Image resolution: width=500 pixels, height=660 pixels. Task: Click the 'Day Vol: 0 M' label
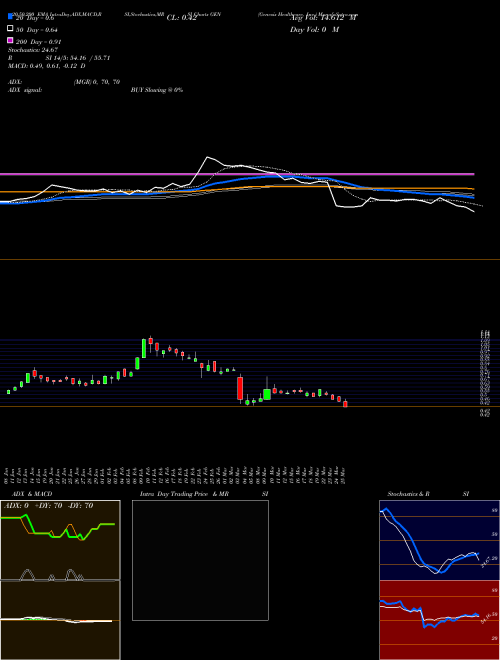[314, 29]
